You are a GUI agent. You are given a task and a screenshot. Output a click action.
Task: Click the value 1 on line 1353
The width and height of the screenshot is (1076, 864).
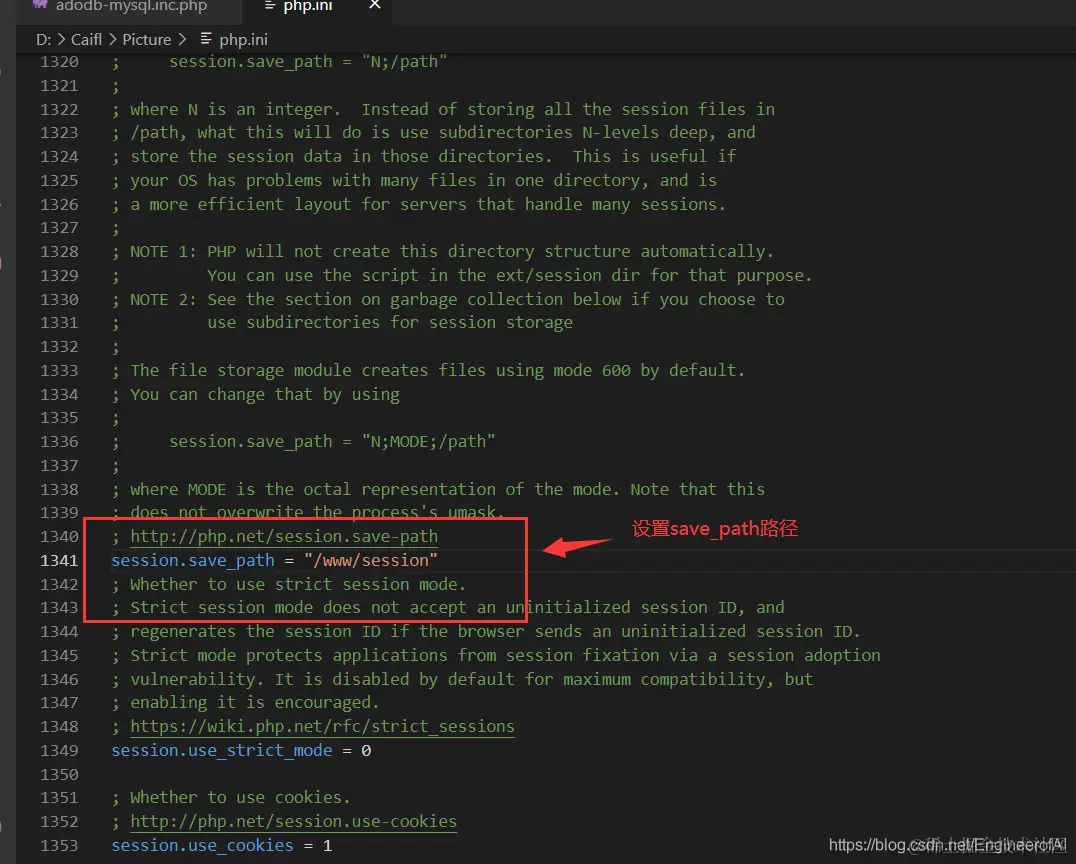pos(327,845)
